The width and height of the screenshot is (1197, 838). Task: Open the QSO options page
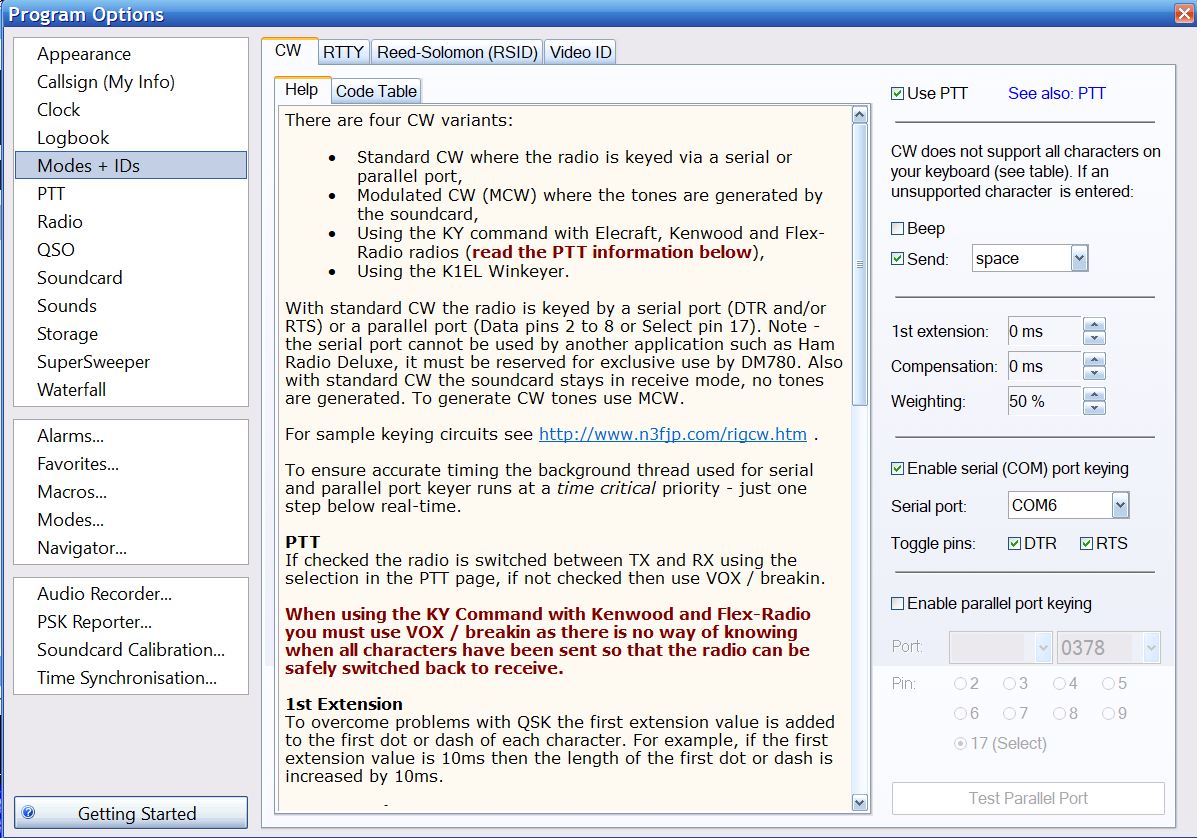pyautogui.click(x=131, y=250)
